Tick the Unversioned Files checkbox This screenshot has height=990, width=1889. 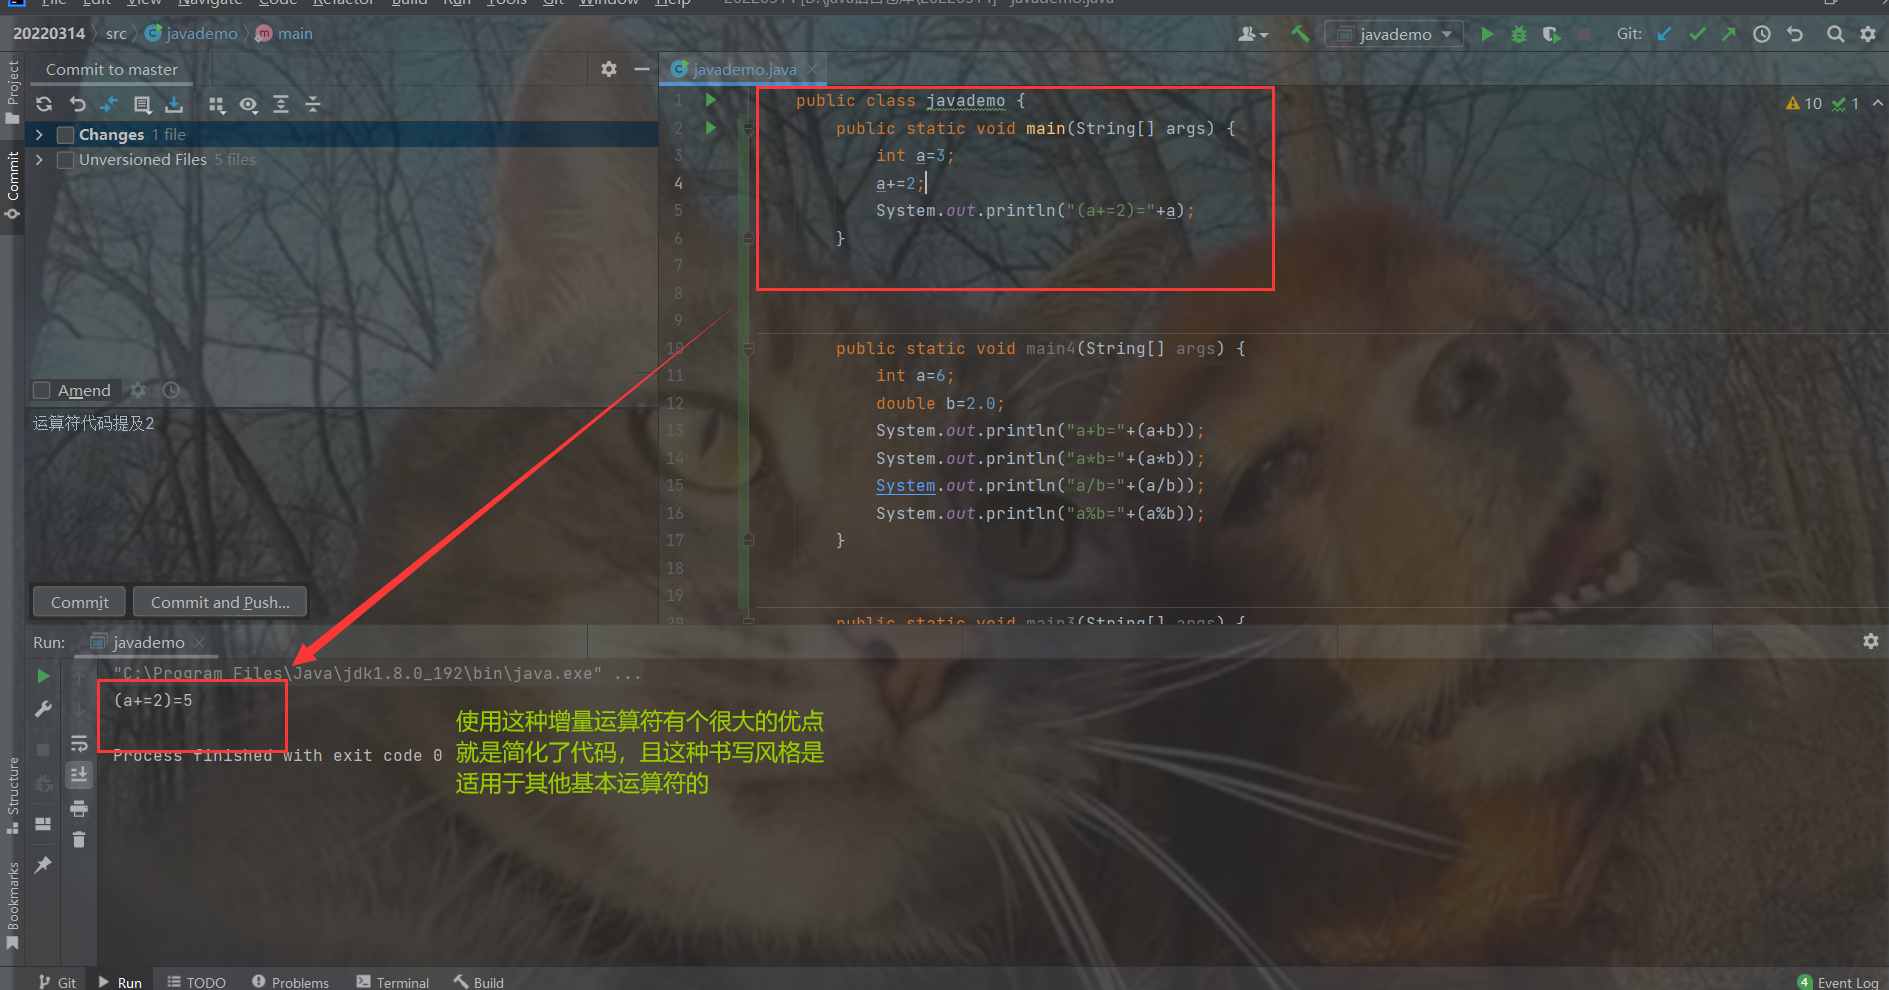[x=66, y=160]
